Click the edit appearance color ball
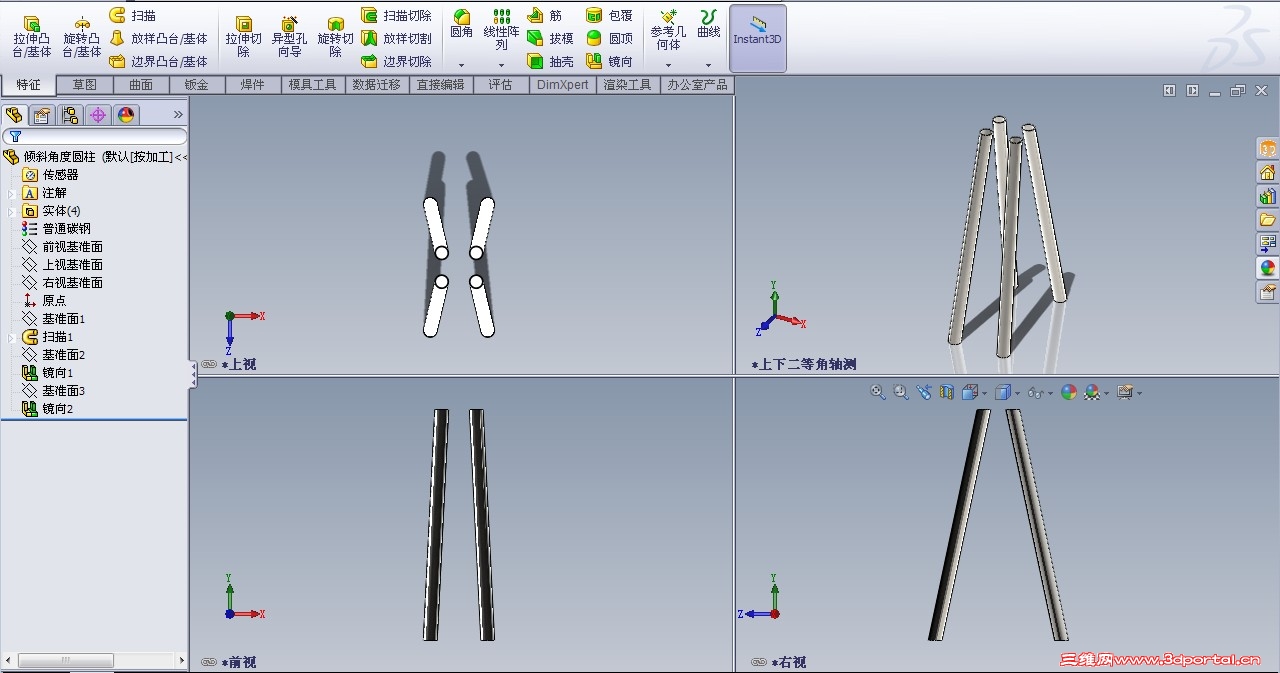 point(1069,393)
